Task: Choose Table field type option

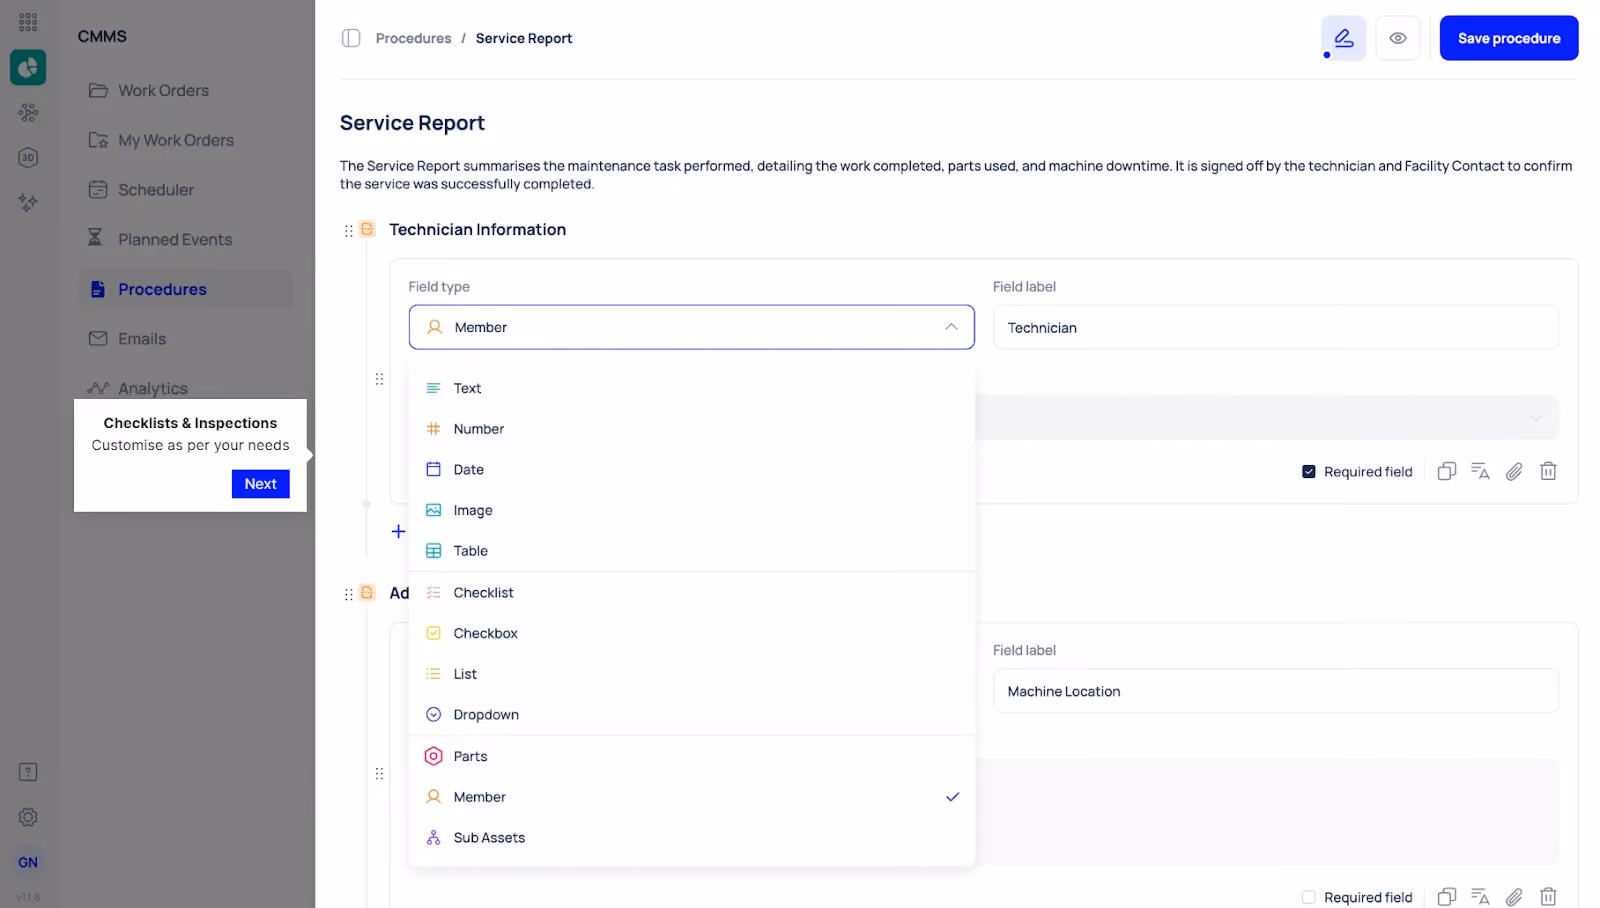Action: (692, 551)
